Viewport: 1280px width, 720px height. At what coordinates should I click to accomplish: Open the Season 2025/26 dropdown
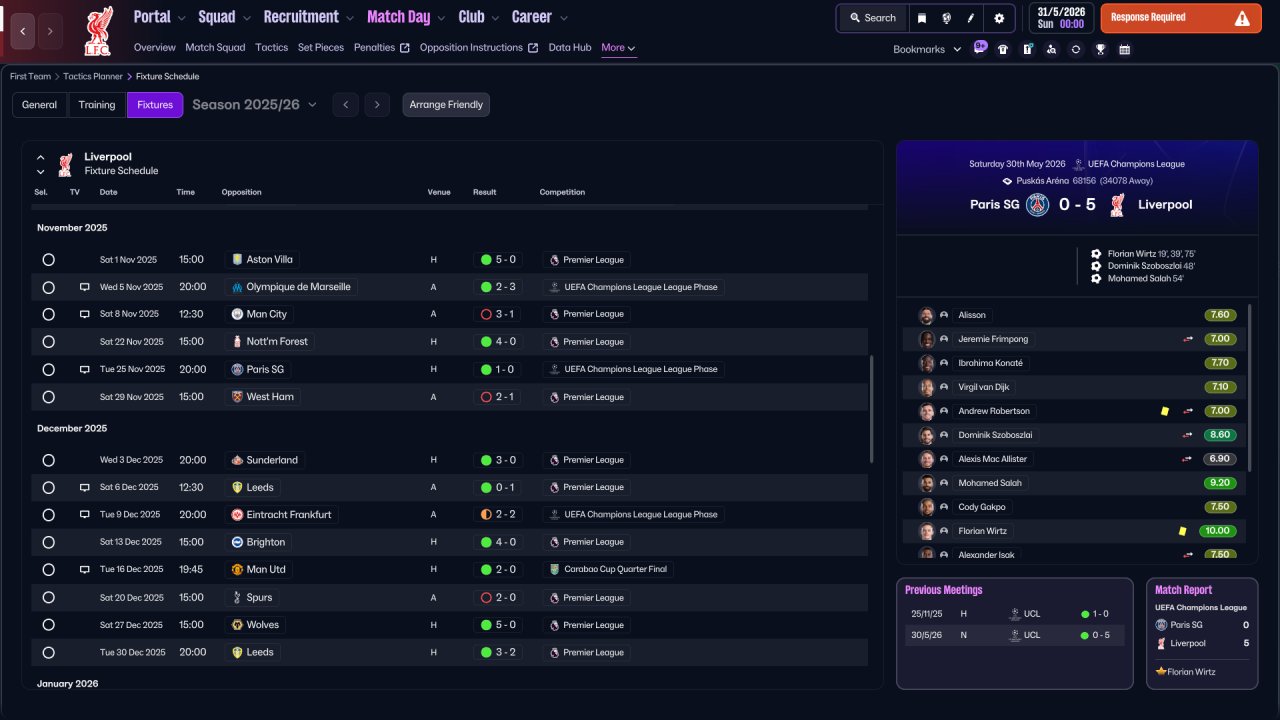(254, 105)
